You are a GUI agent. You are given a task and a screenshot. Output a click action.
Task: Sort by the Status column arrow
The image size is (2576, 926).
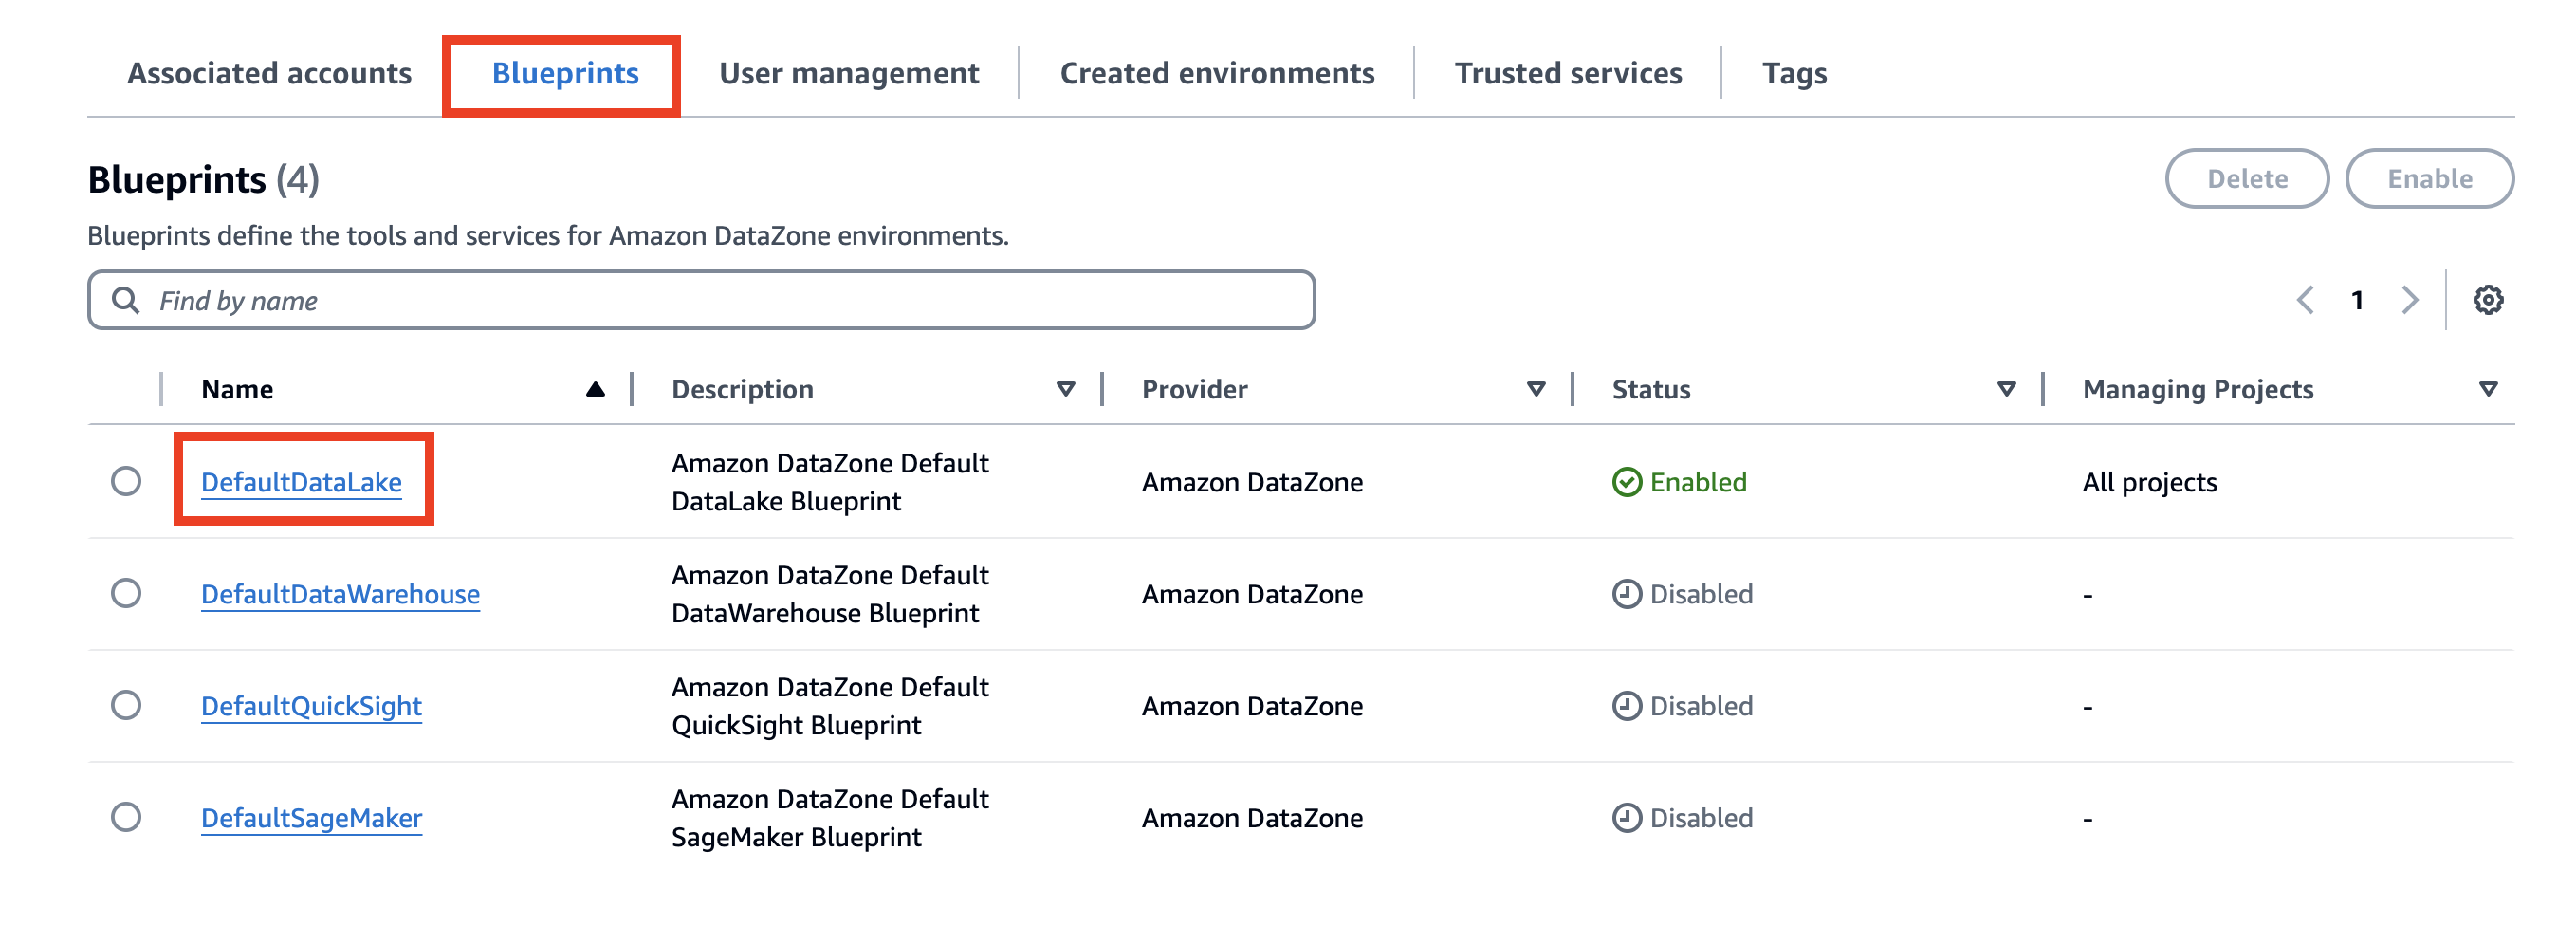2006,389
